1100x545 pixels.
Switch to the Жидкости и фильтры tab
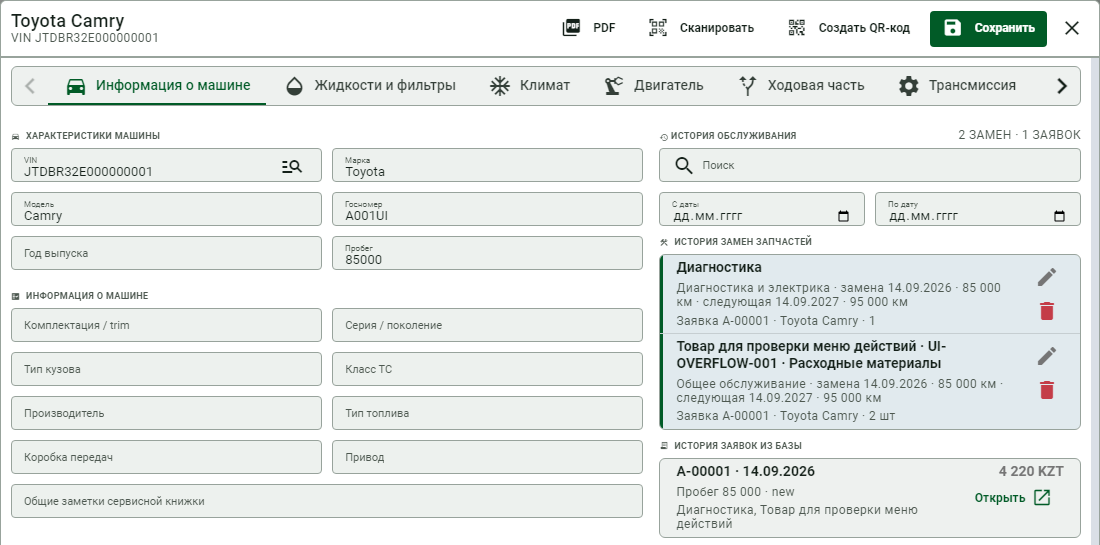pos(370,86)
